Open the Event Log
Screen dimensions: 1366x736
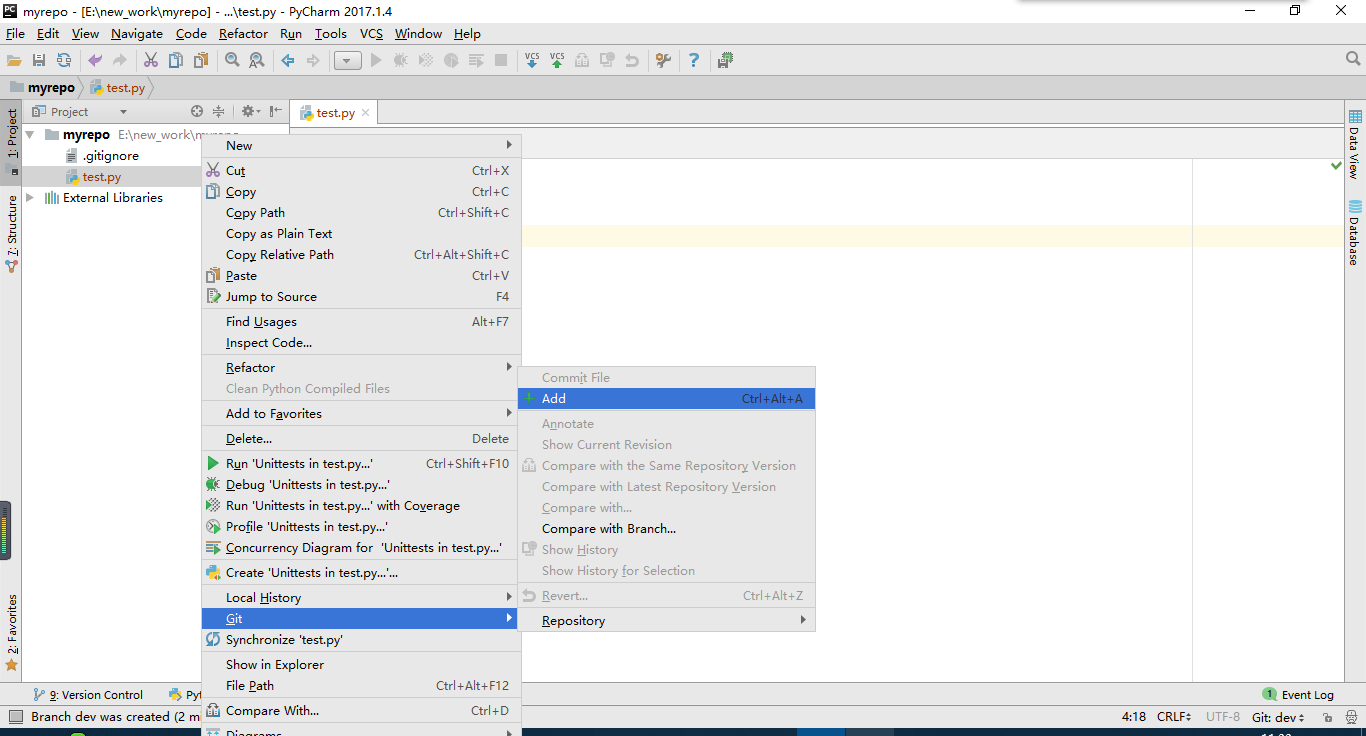pyautogui.click(x=1298, y=694)
